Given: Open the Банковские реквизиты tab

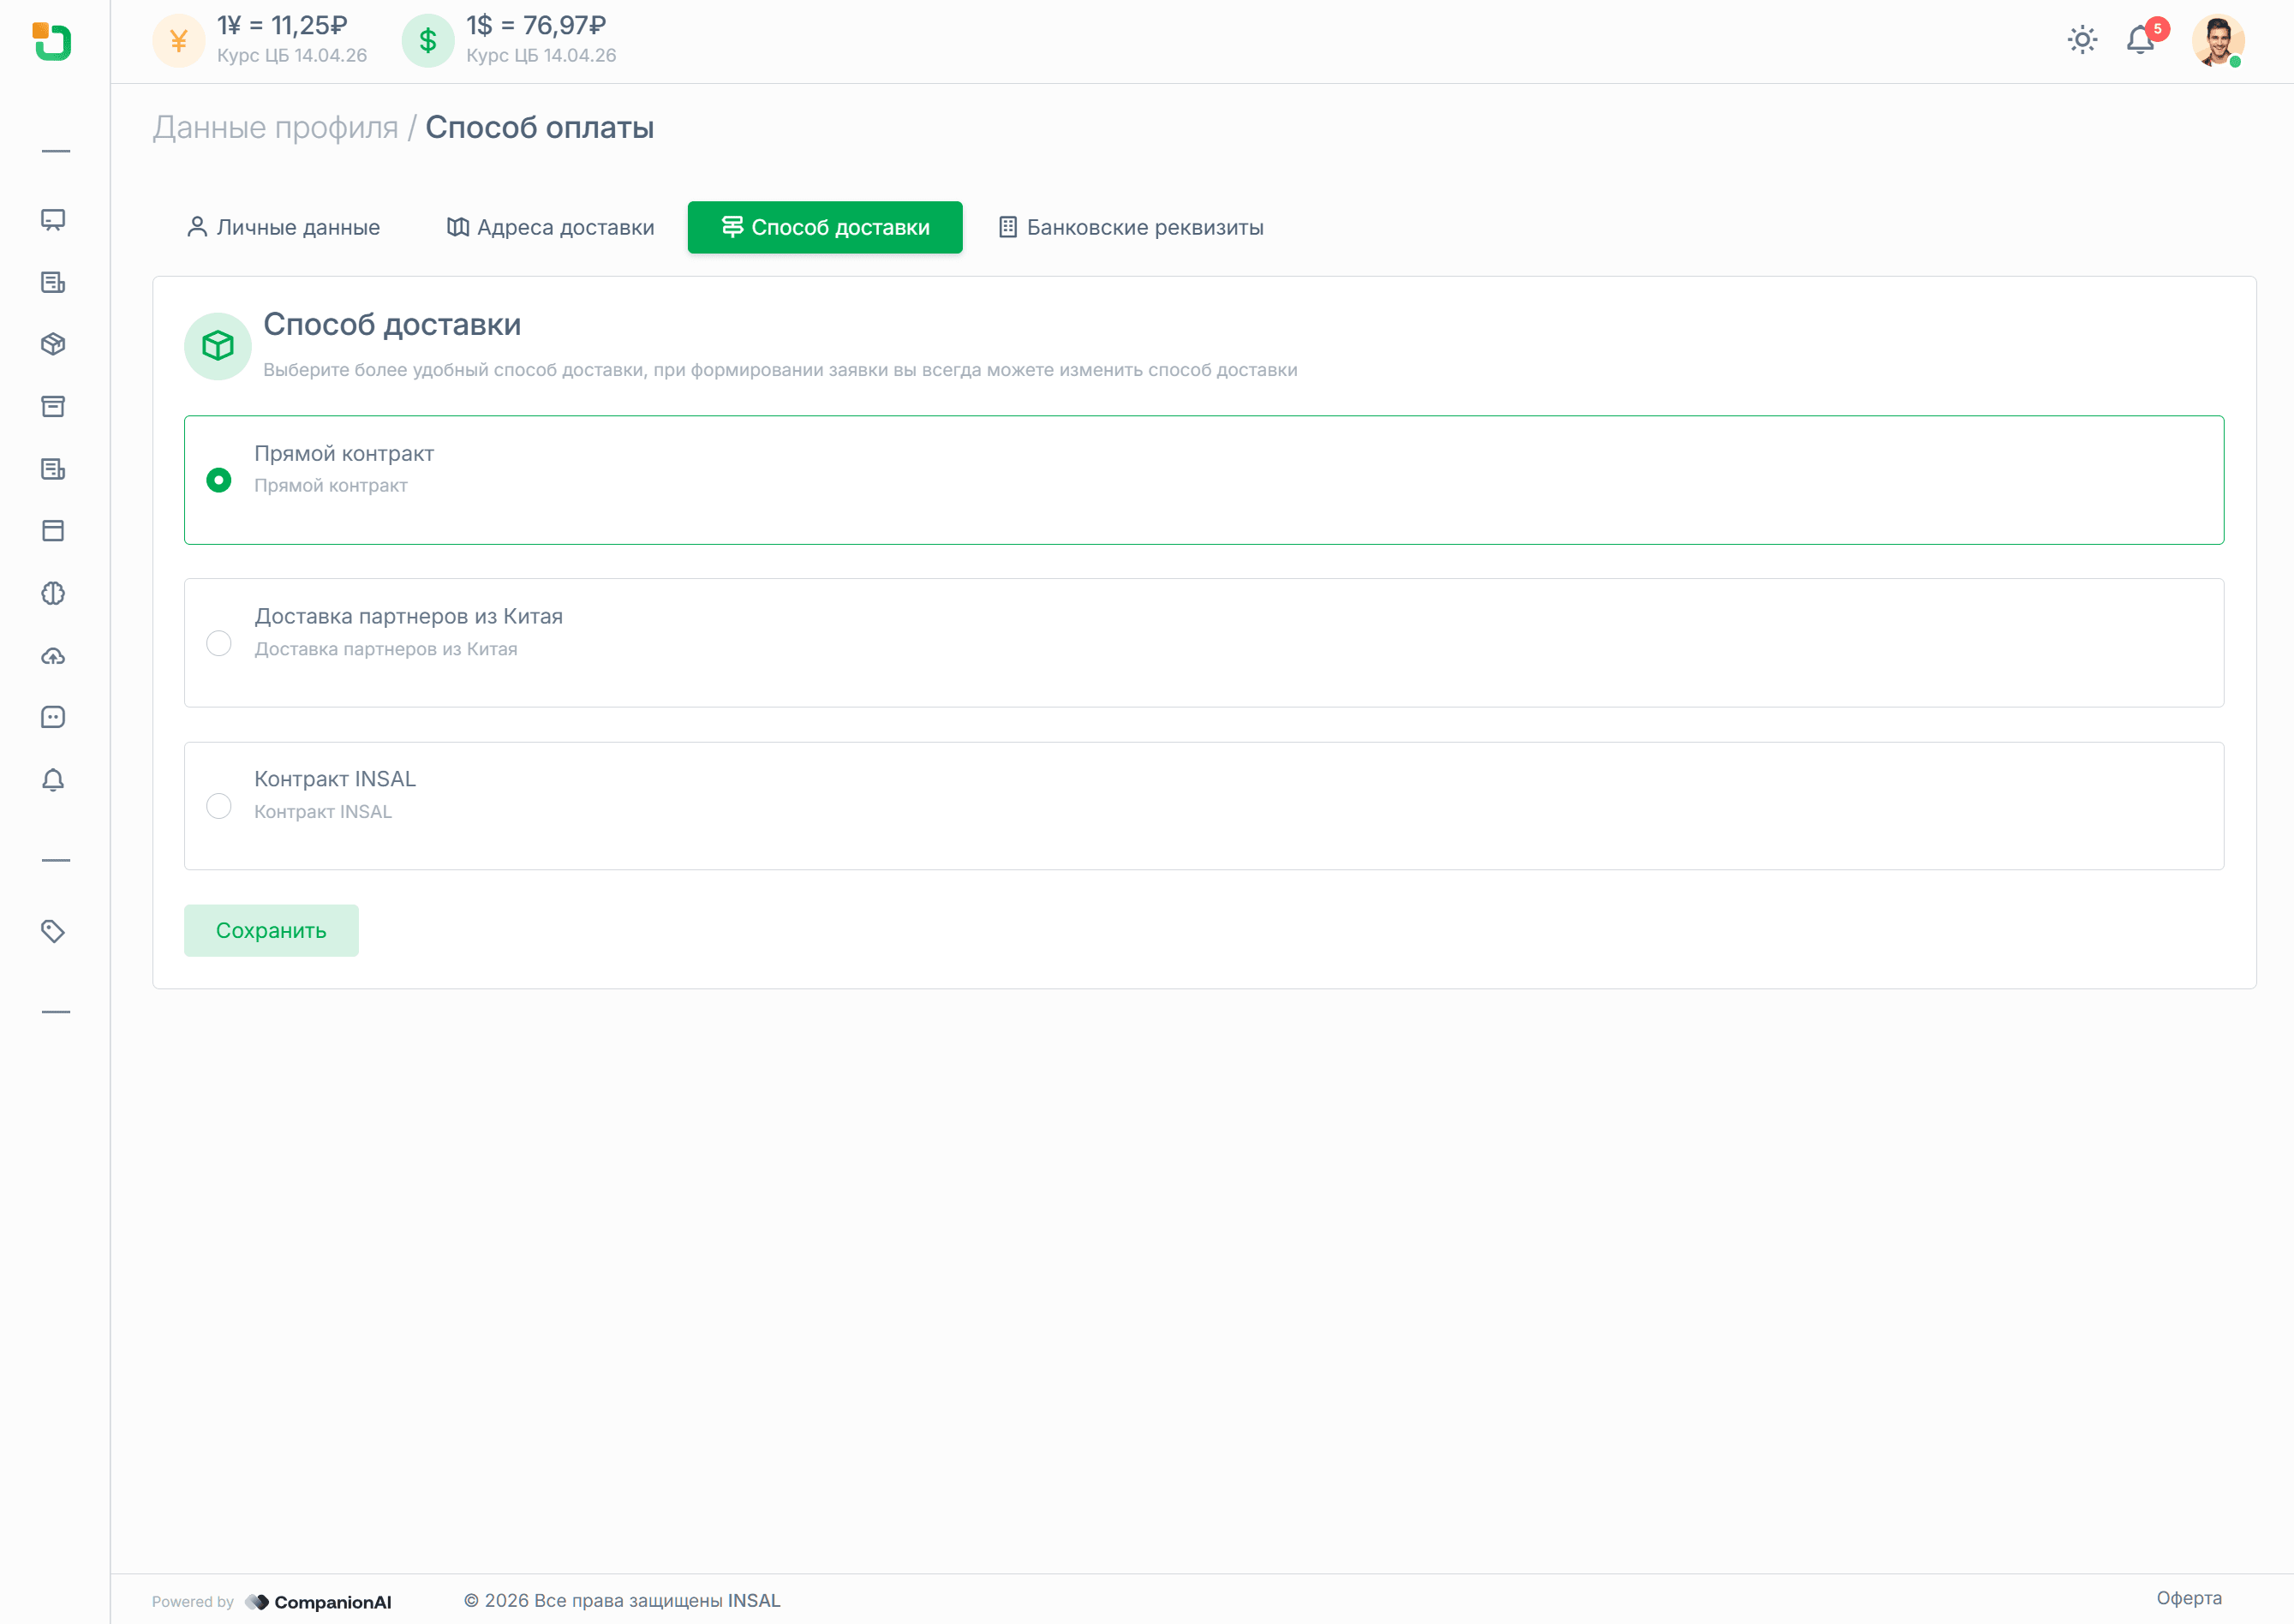Looking at the screenshot, I should pos(1131,227).
